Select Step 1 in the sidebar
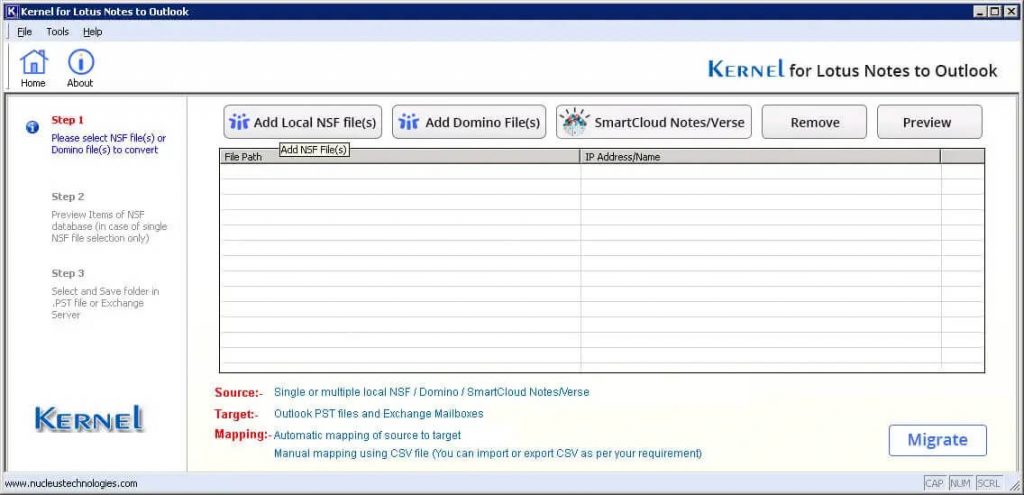The width and height of the screenshot is (1024, 495). tap(68, 120)
